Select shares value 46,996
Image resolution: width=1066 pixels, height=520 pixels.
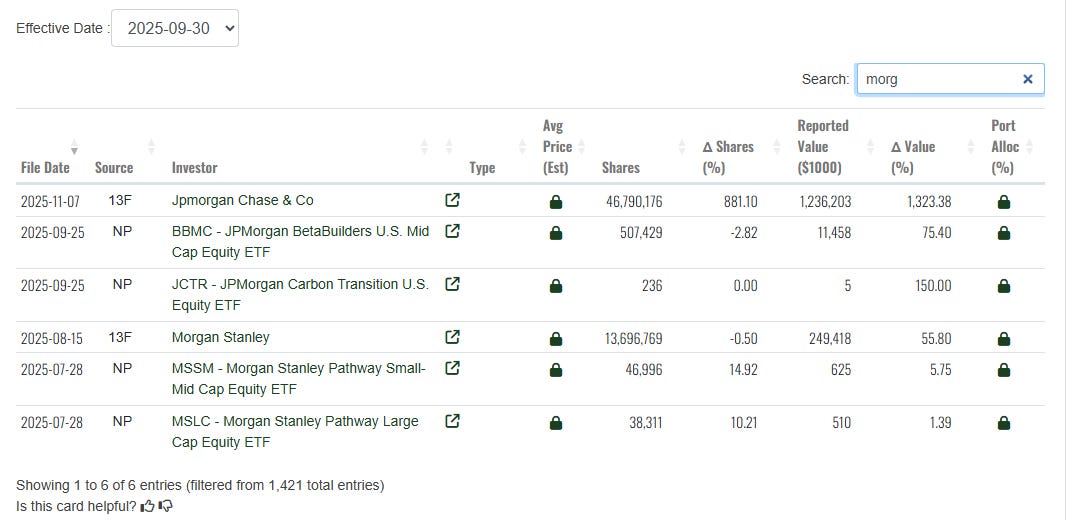[x=645, y=370]
